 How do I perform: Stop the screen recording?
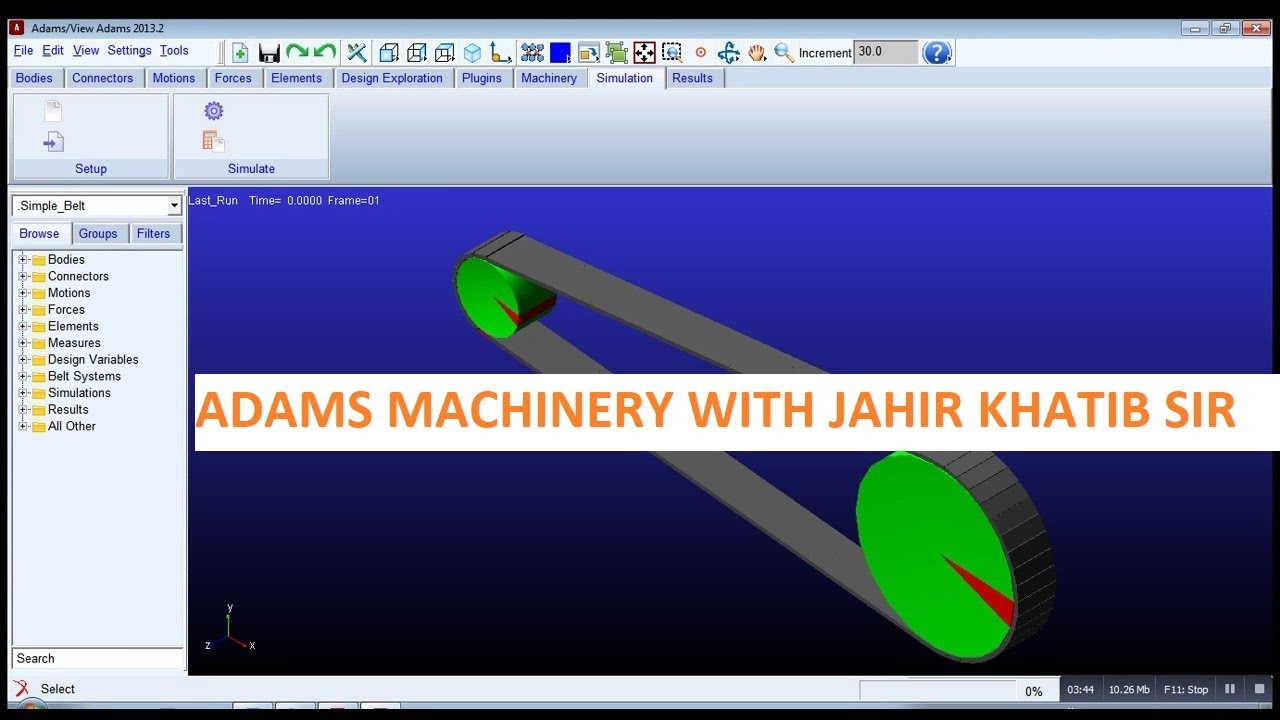click(x=1260, y=689)
